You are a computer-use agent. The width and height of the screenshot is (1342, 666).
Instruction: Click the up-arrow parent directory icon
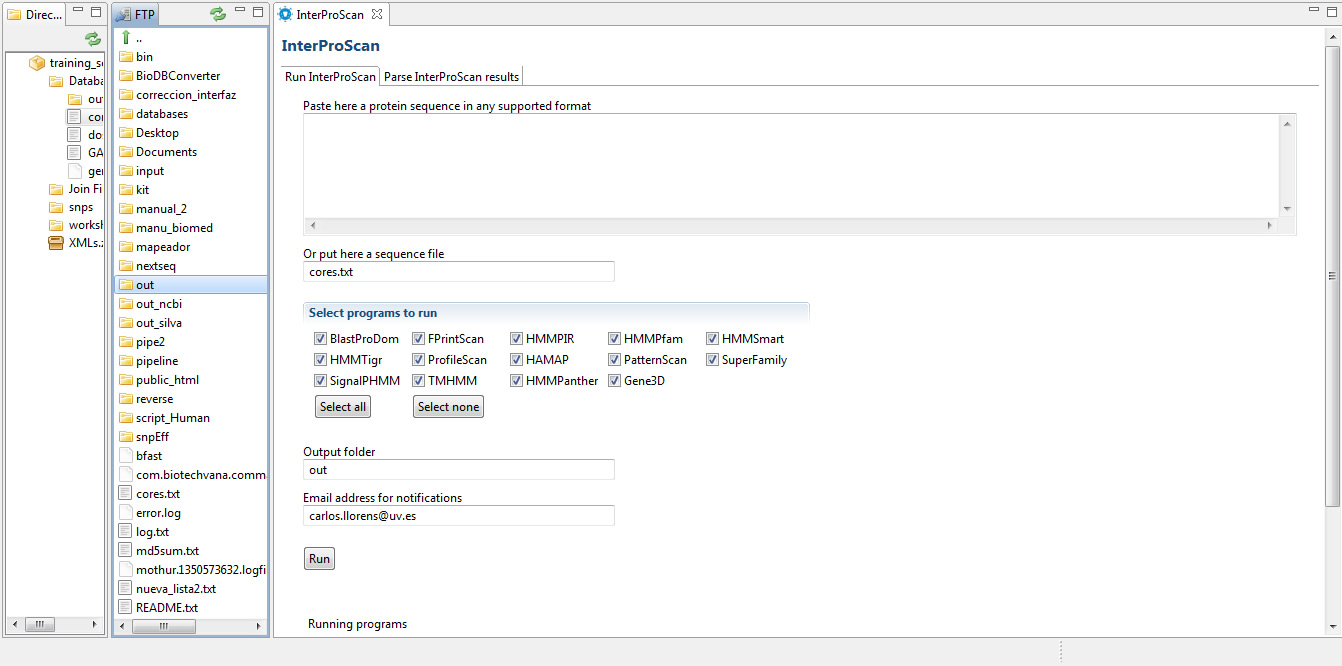126,38
